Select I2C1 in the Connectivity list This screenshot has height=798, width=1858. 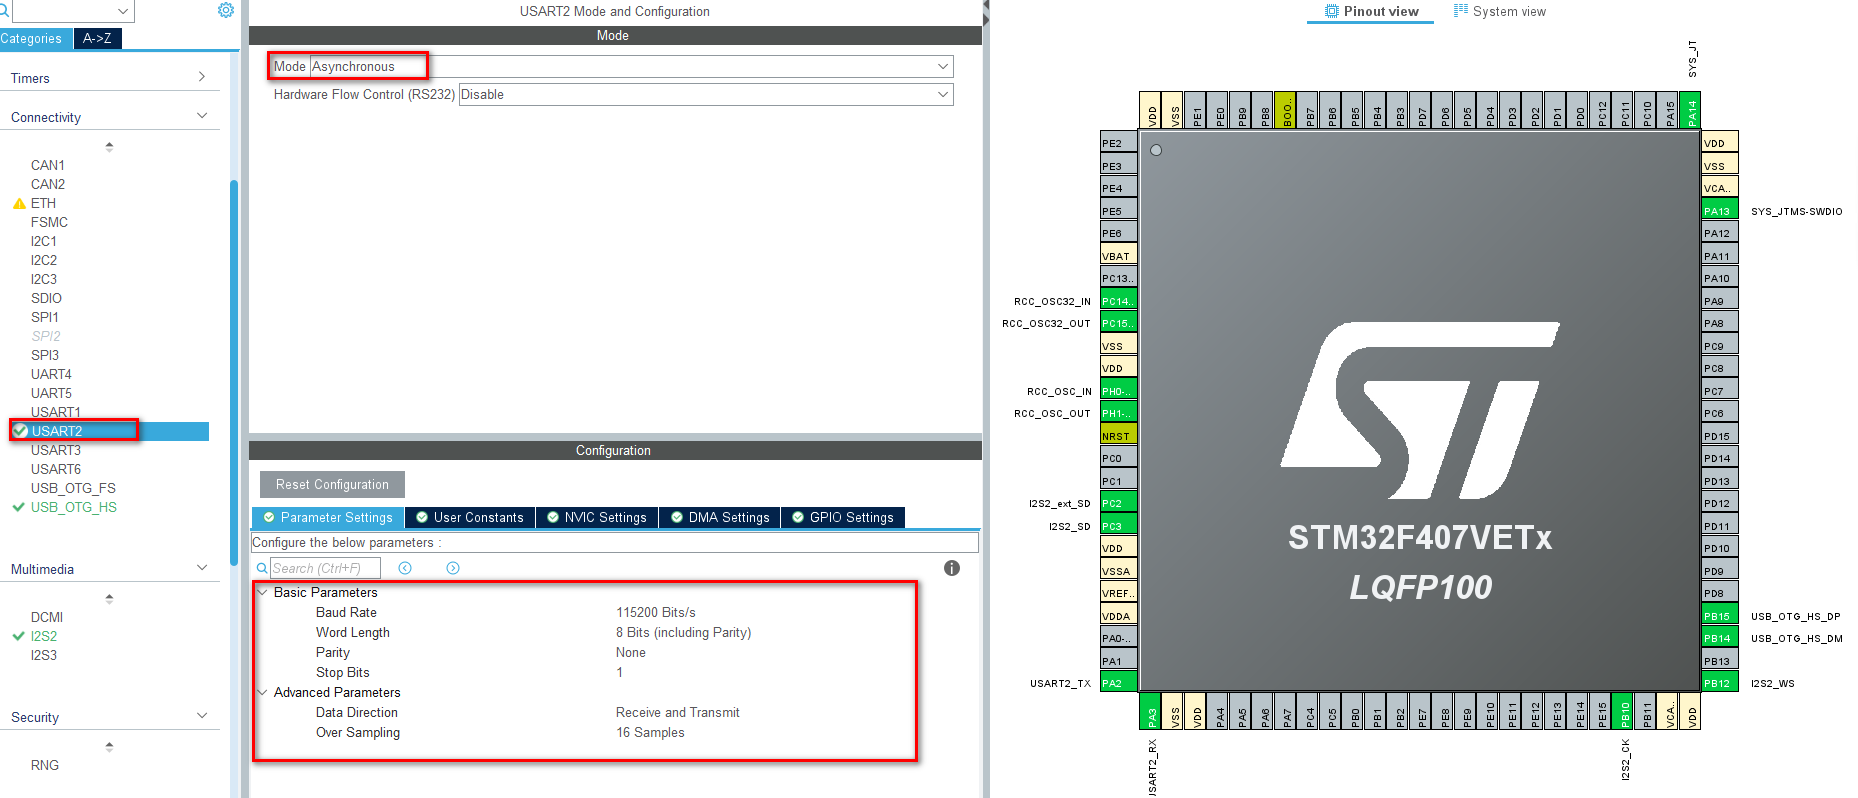[x=44, y=241]
